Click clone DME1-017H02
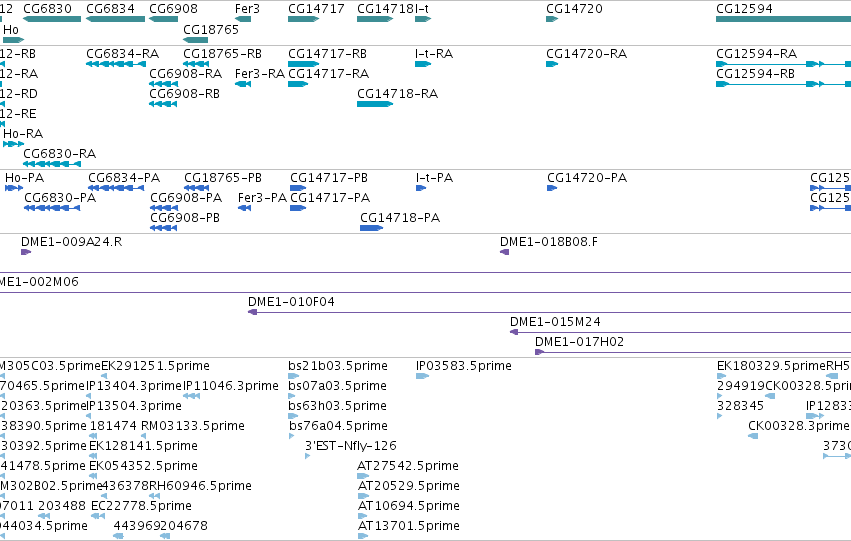 (693, 352)
